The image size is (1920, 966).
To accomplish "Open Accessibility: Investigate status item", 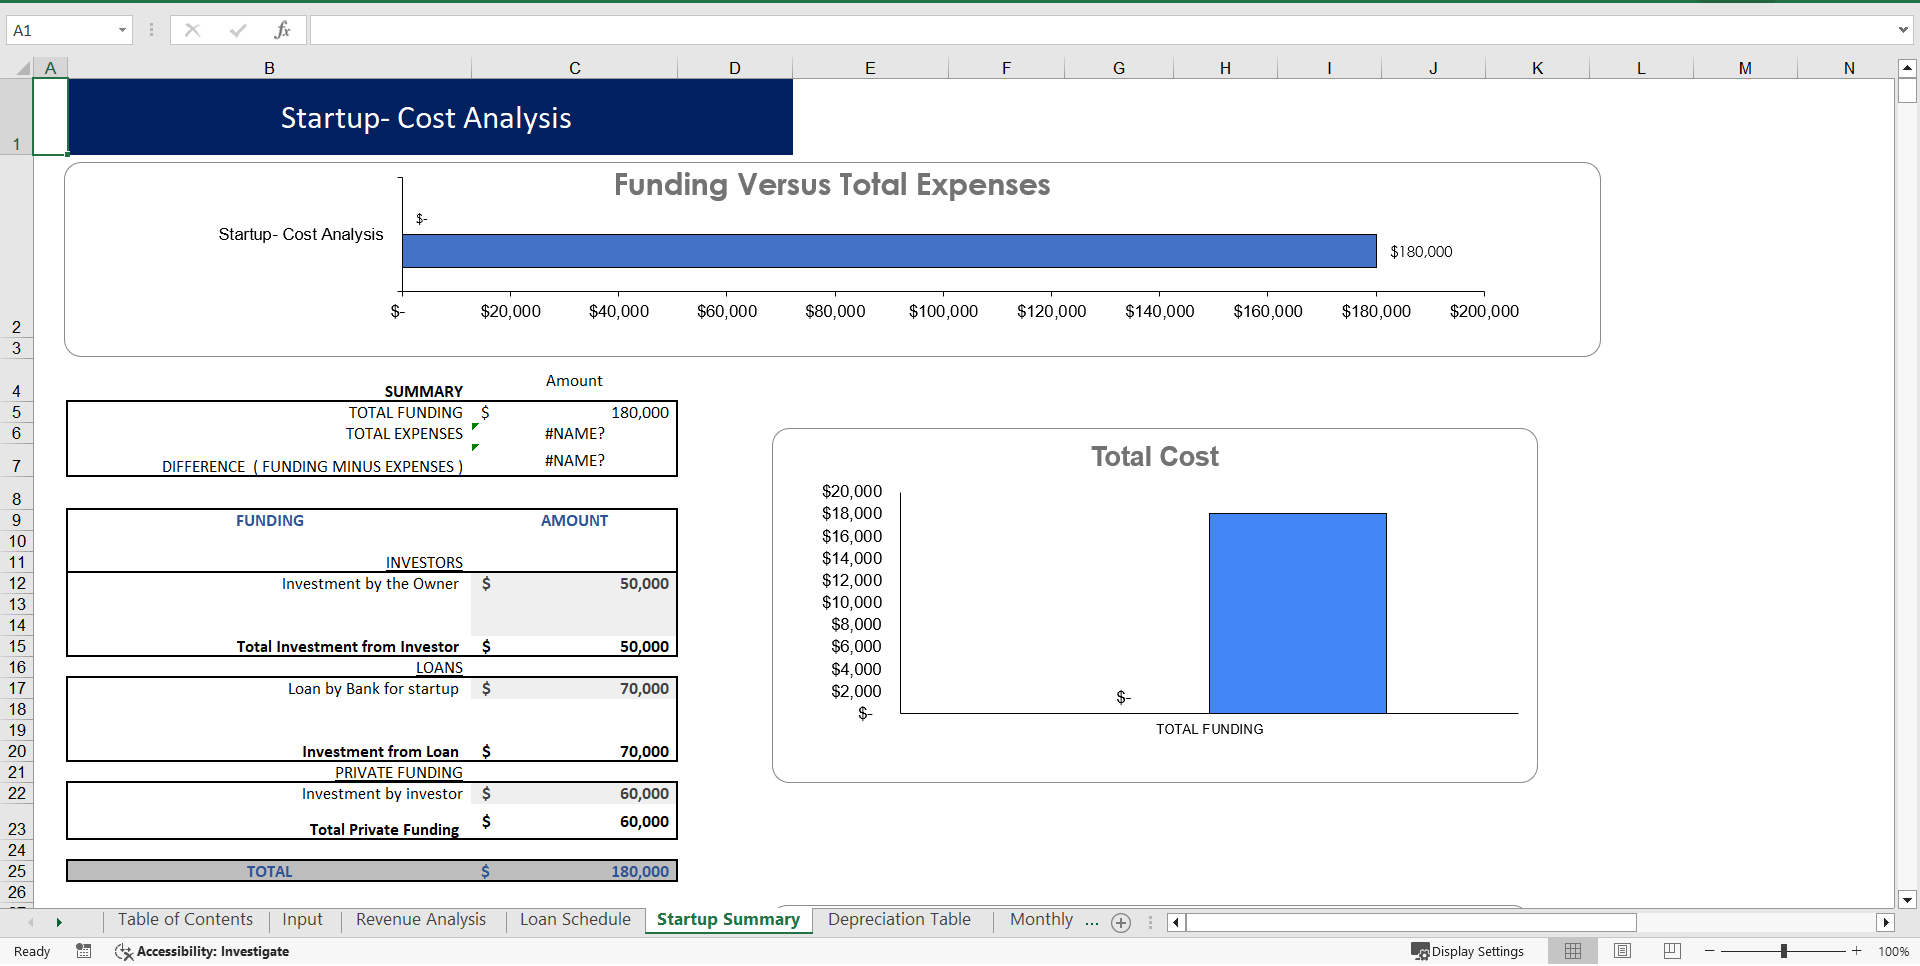I will click(202, 951).
